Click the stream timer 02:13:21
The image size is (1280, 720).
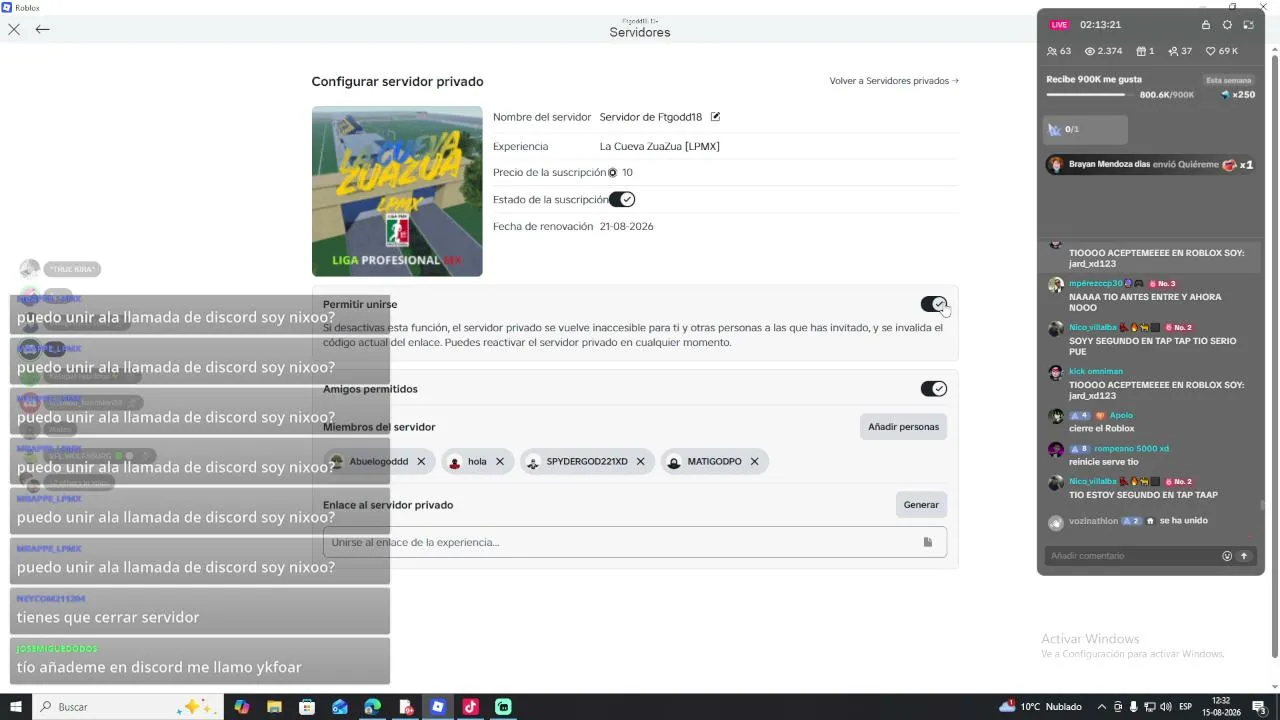coord(1100,25)
